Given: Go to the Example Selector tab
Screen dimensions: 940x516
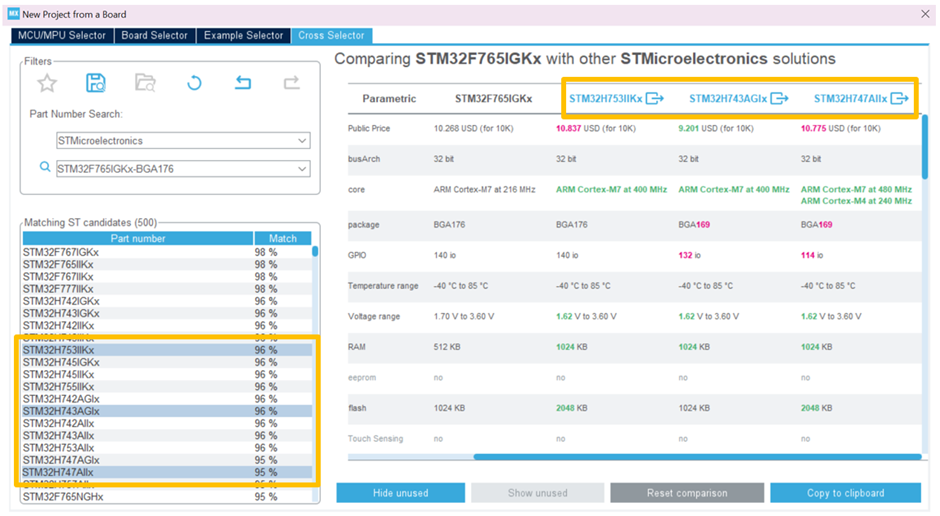Looking at the screenshot, I should 244,36.
